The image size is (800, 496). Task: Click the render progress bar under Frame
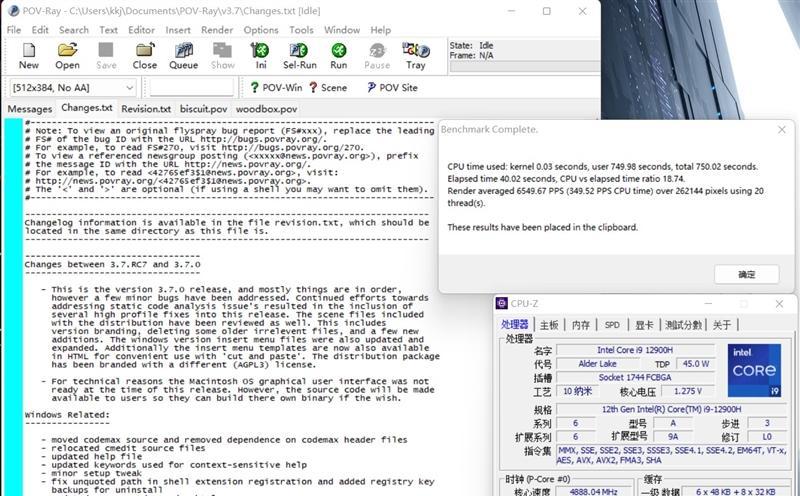[524, 67]
